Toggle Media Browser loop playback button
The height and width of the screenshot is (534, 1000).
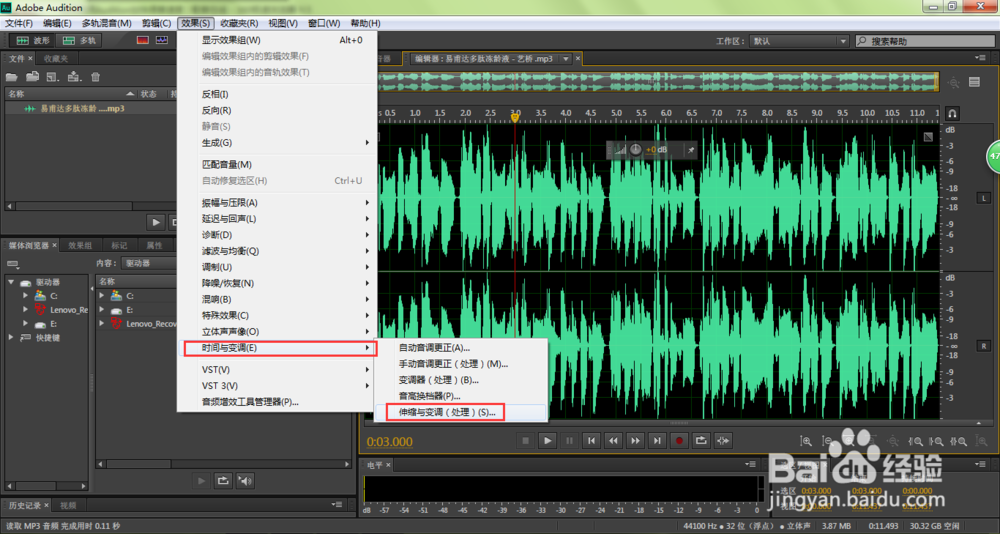coord(223,481)
